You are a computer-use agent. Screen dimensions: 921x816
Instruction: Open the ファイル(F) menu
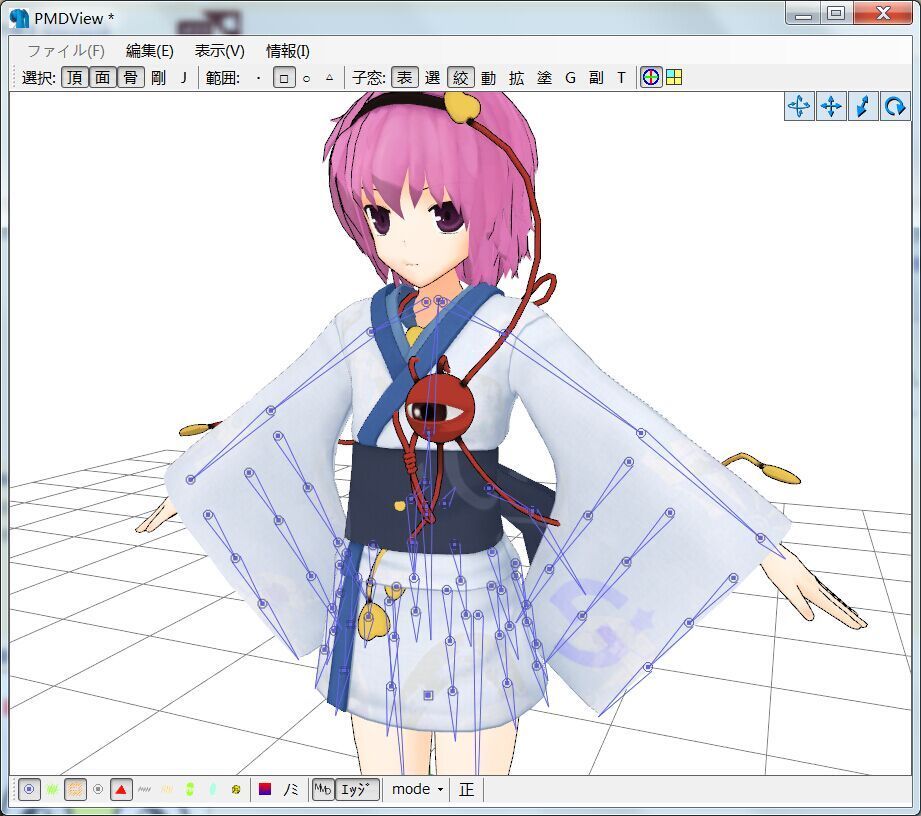[x=65, y=51]
